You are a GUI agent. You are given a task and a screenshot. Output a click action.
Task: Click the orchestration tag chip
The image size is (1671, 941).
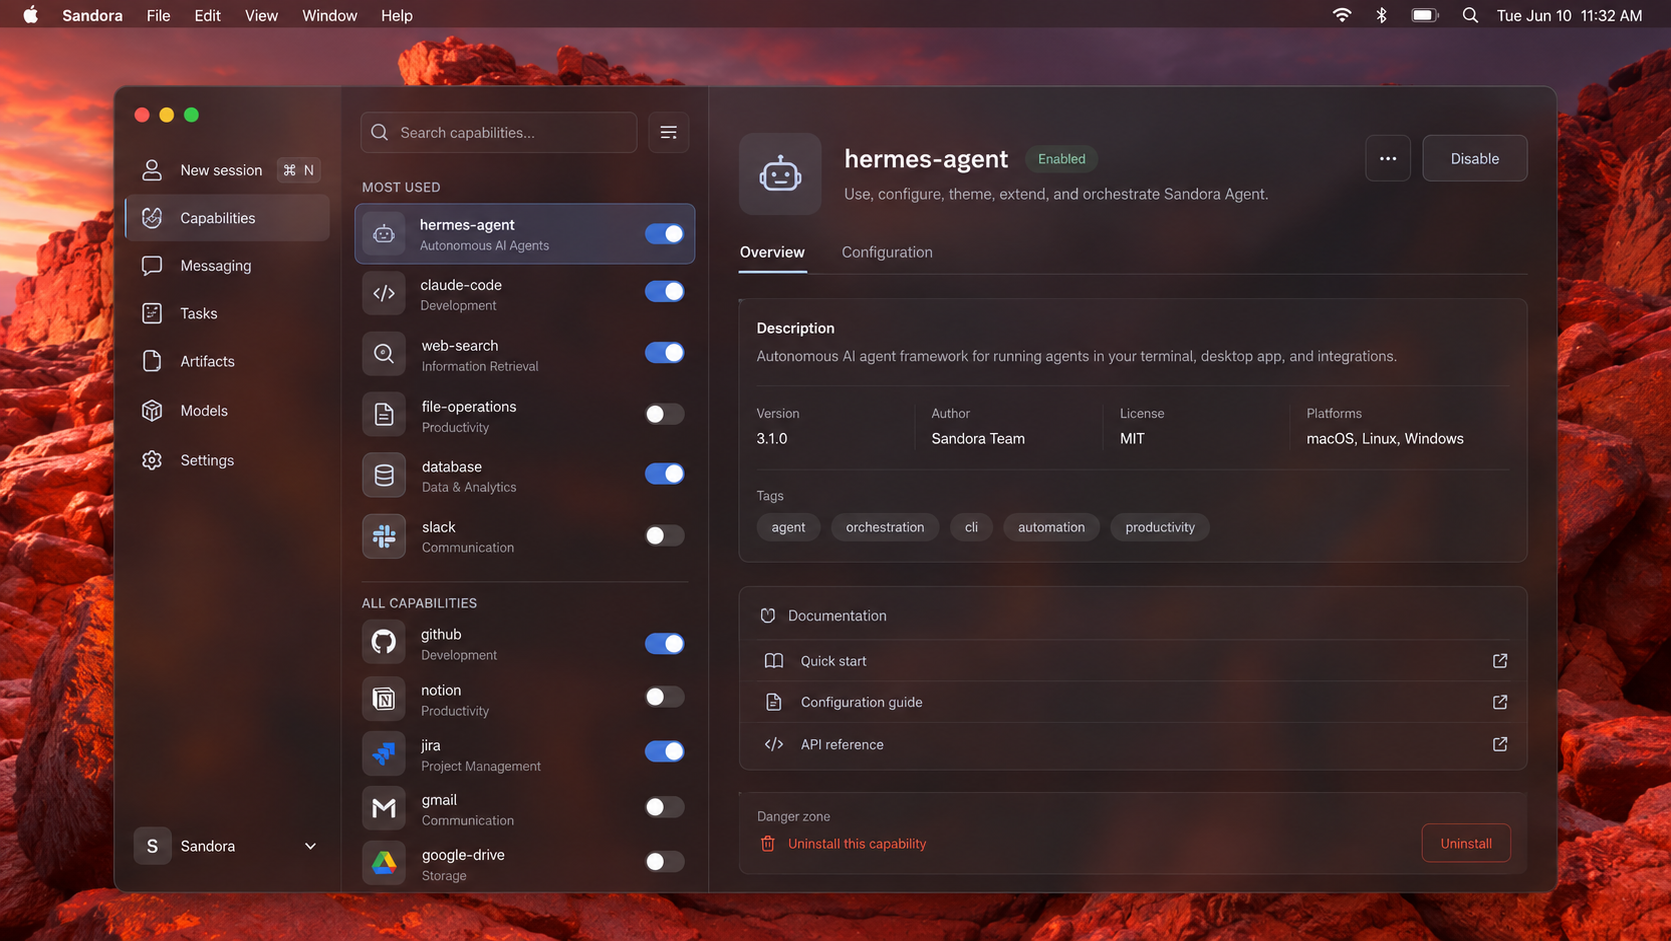[885, 527]
